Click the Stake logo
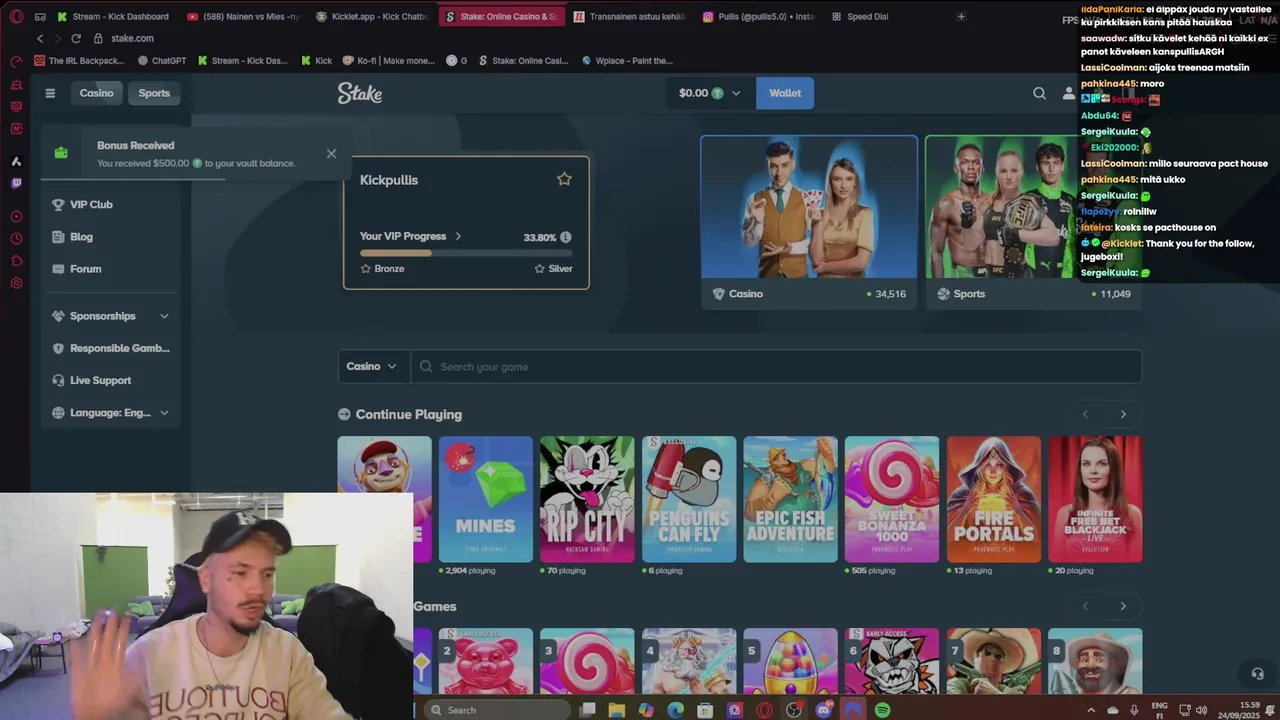 click(360, 93)
